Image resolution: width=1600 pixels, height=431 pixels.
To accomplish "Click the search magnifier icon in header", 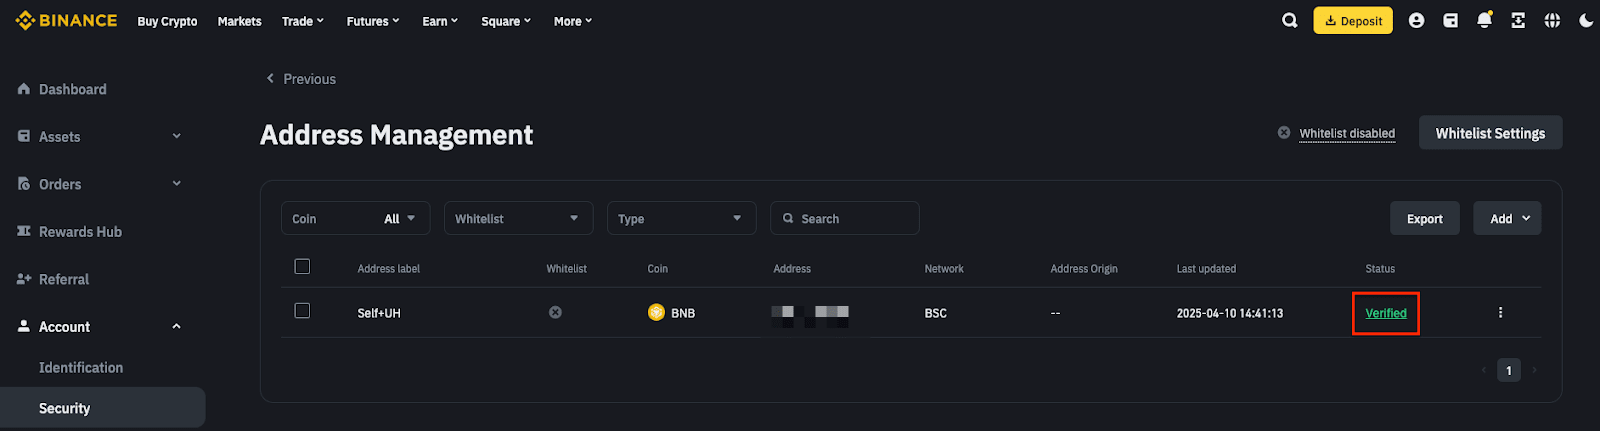I will coord(1290,20).
